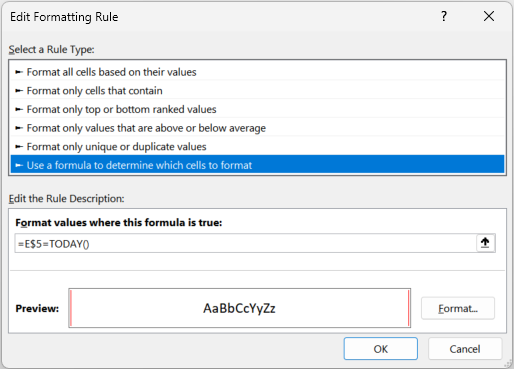The height and width of the screenshot is (369, 514).
Task: Click the 'Edit Formatting Rule' dialog title
Action: coord(64,17)
